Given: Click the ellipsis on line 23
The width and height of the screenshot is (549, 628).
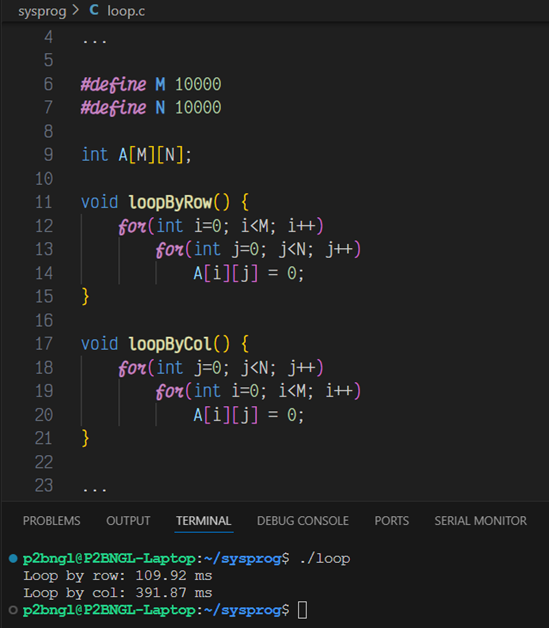Looking at the screenshot, I should click(95, 489).
